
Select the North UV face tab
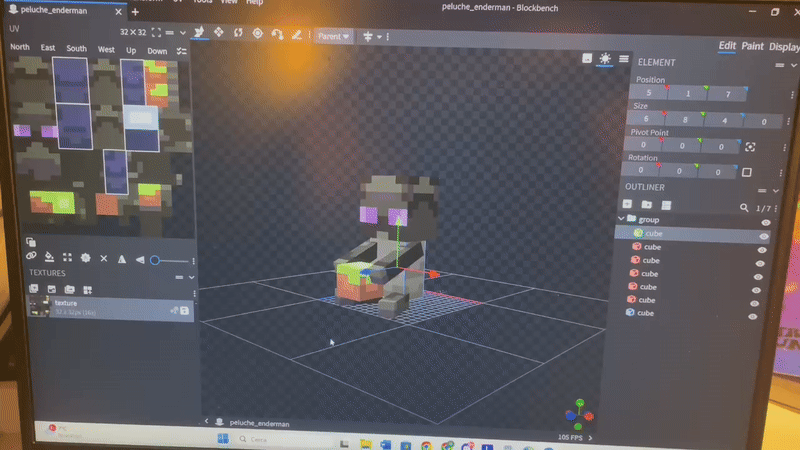coord(20,47)
